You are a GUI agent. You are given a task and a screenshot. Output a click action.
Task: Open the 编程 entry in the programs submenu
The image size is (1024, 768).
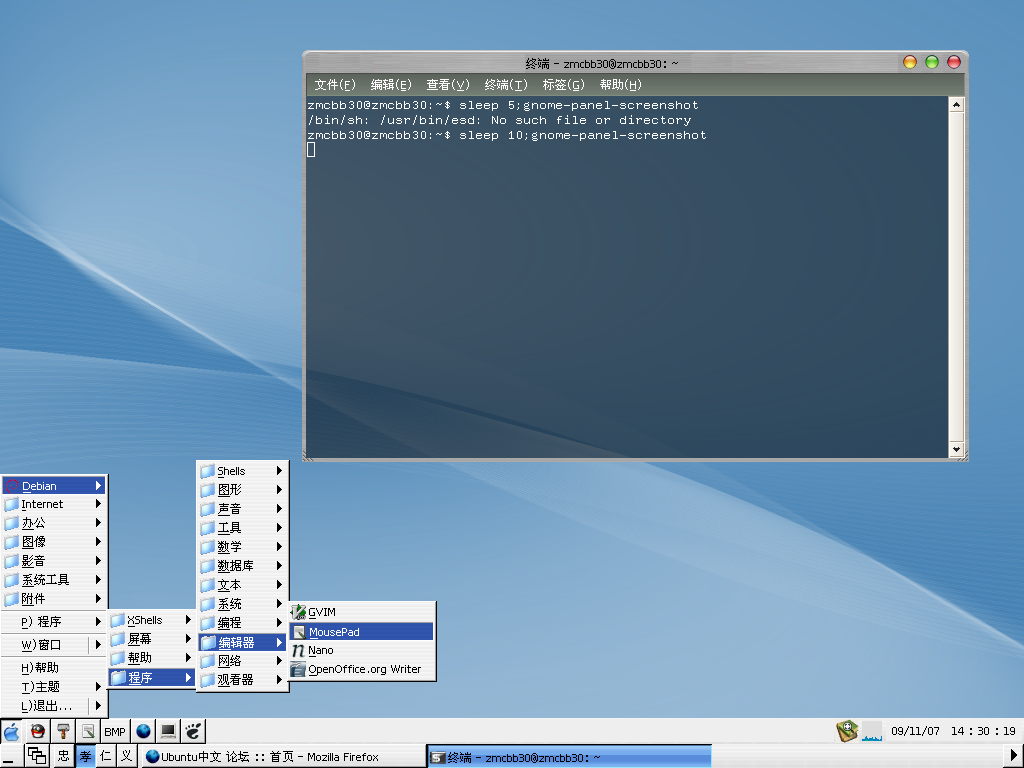point(242,623)
